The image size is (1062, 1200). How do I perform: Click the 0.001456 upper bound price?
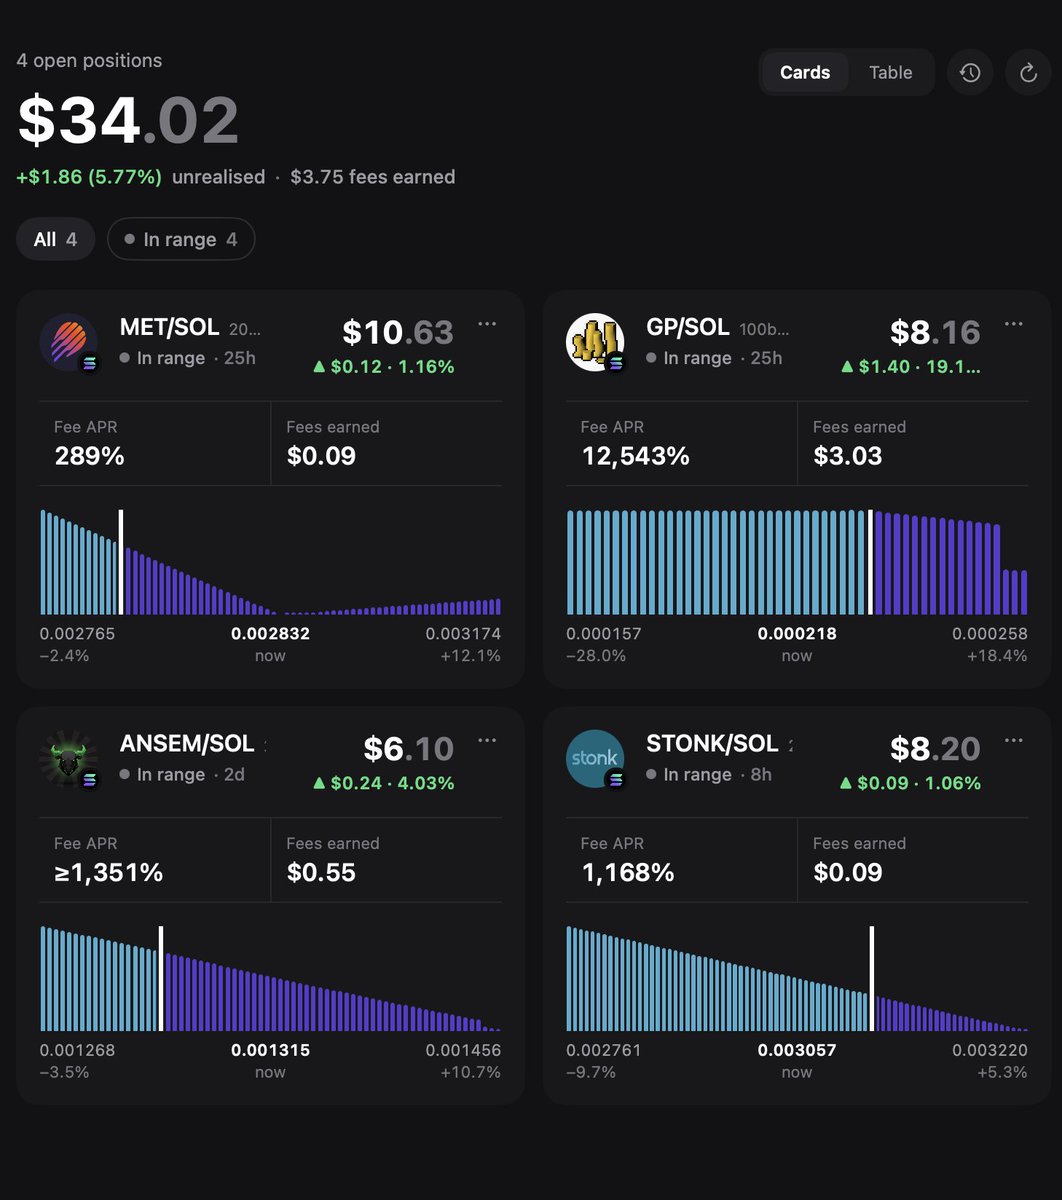click(463, 1050)
